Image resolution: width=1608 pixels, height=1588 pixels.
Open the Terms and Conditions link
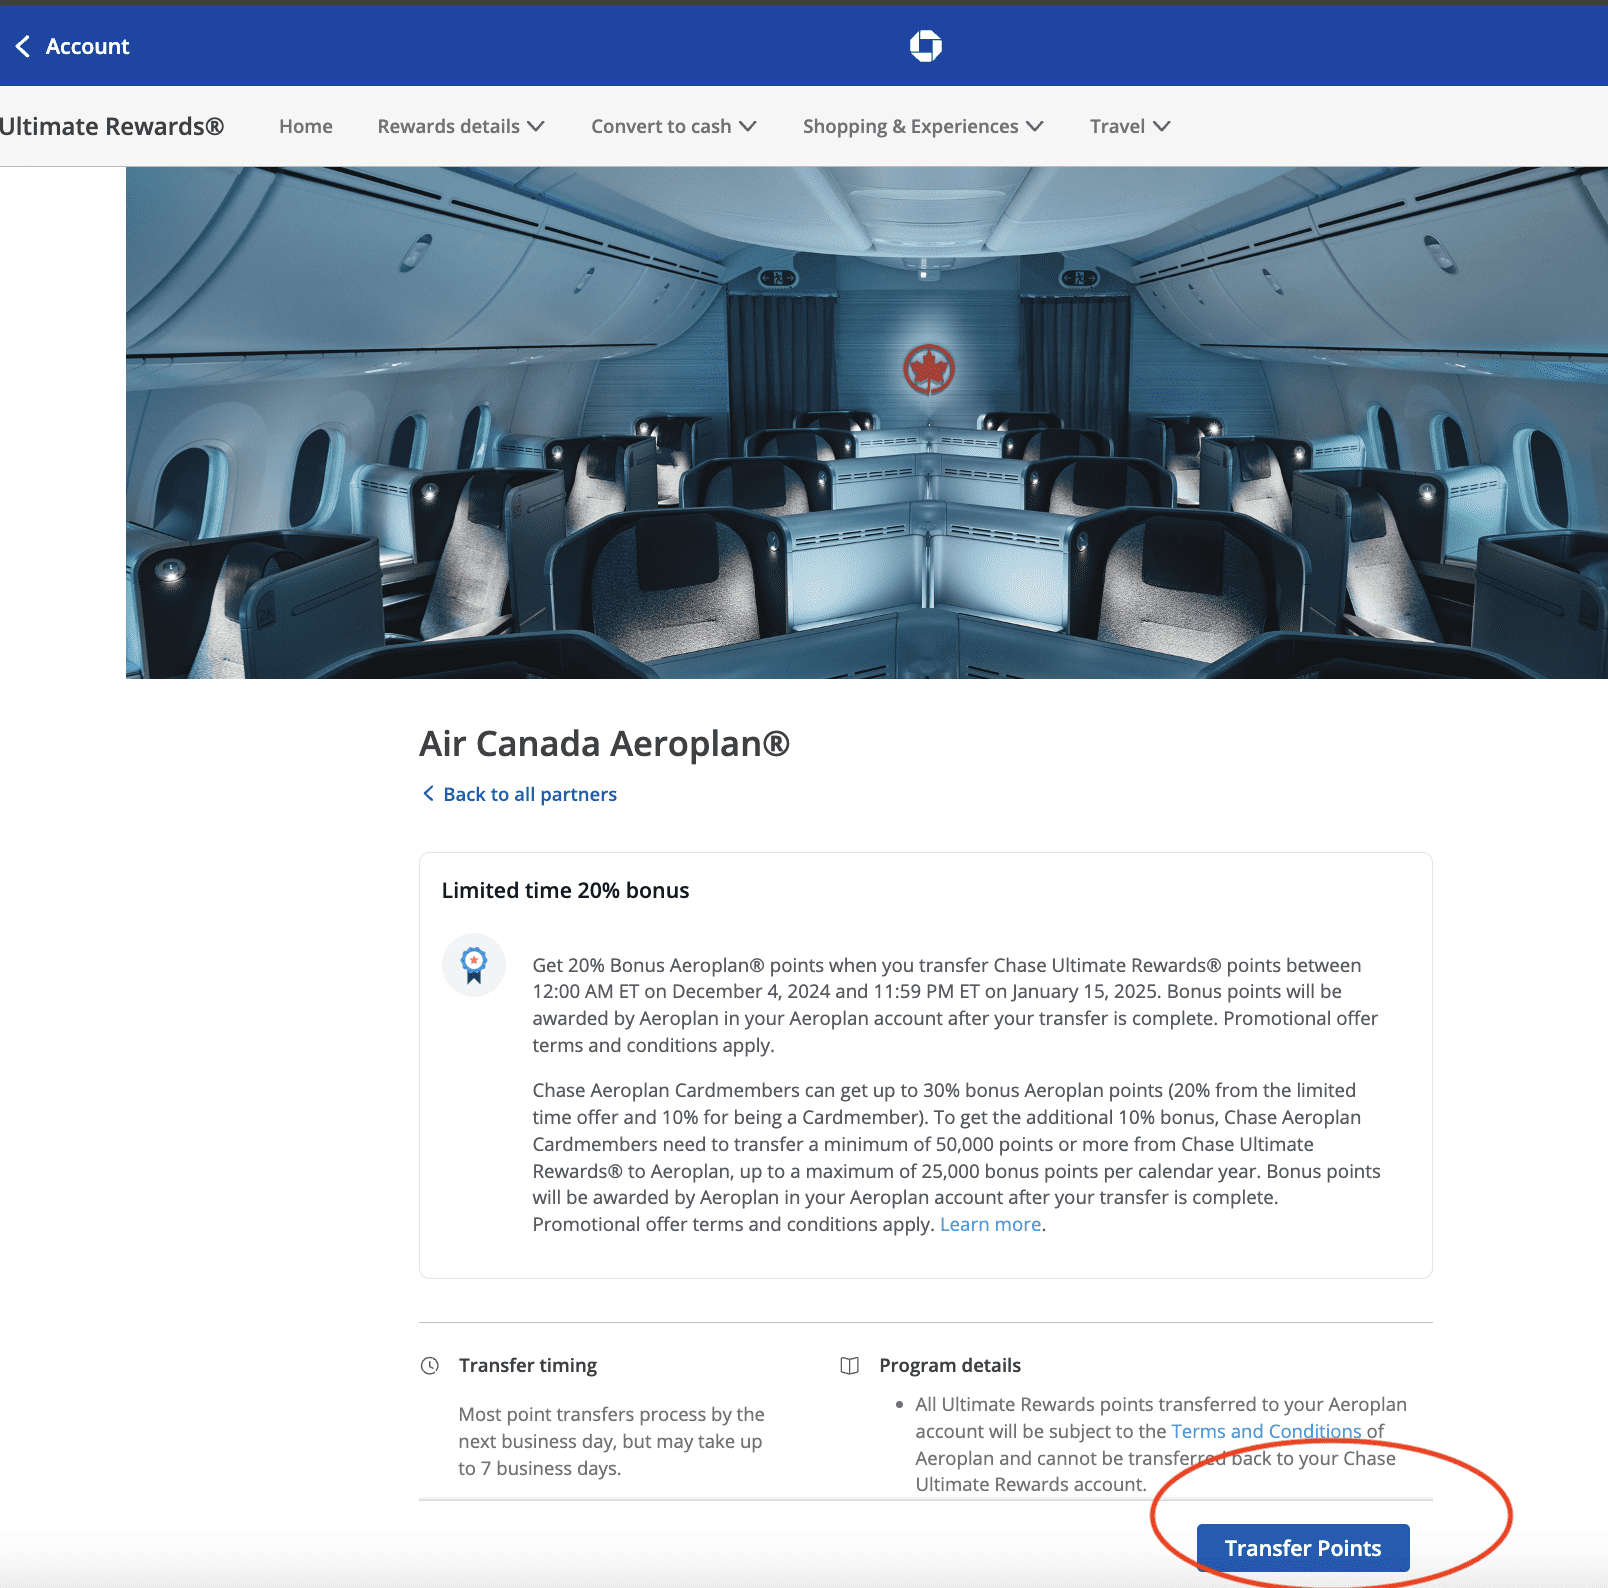coord(1266,1432)
